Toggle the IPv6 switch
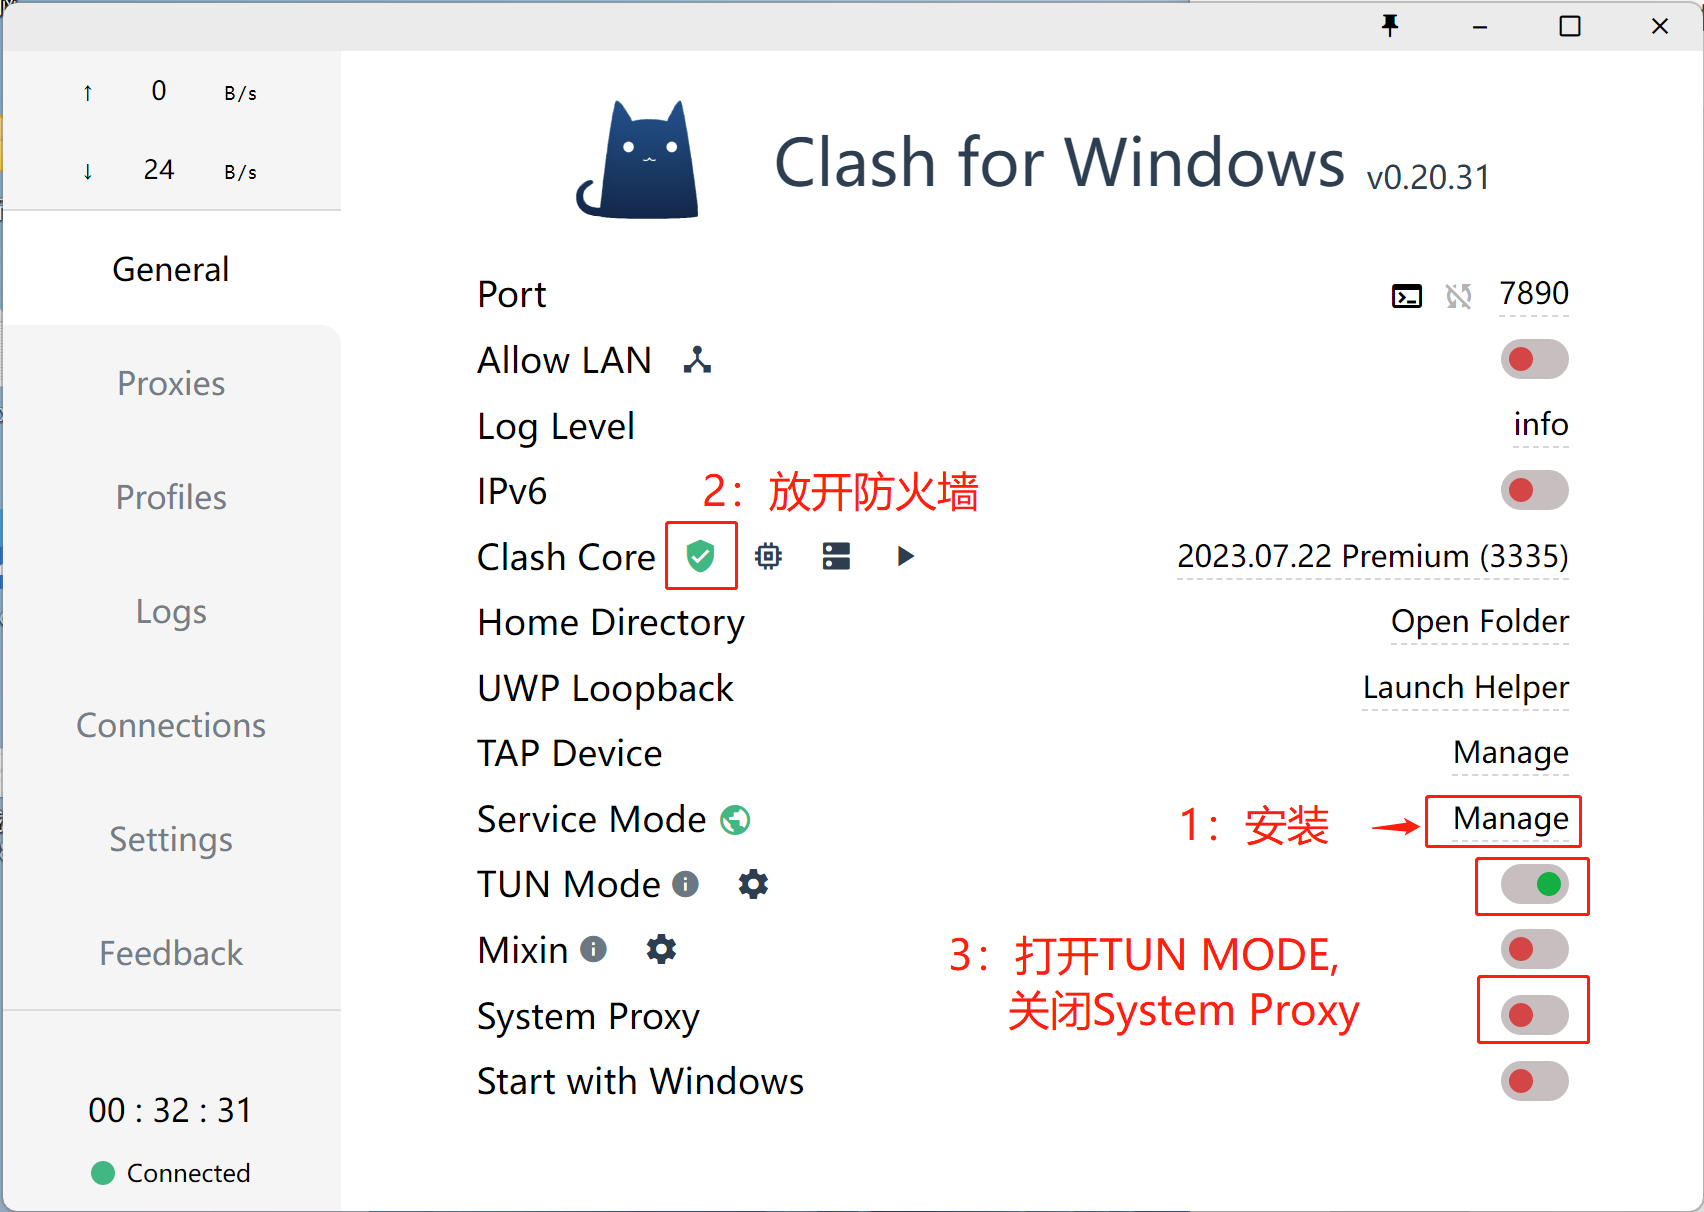Viewport: 1704px width, 1212px height. click(x=1534, y=490)
